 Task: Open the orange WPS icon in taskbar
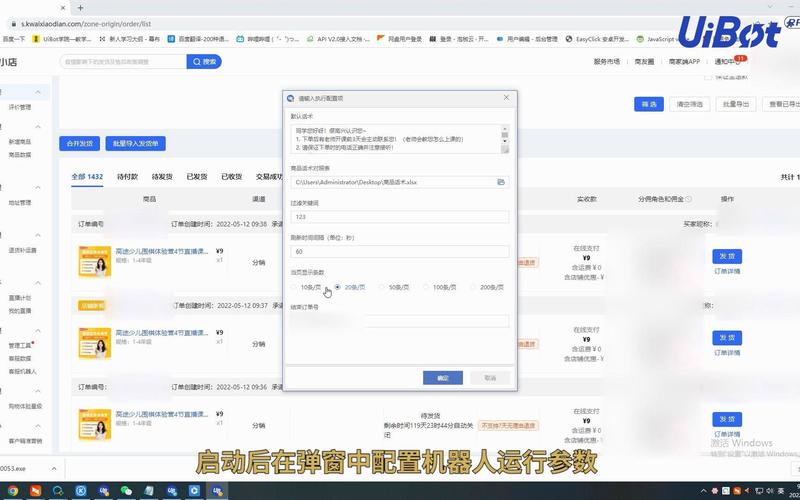tap(35, 491)
